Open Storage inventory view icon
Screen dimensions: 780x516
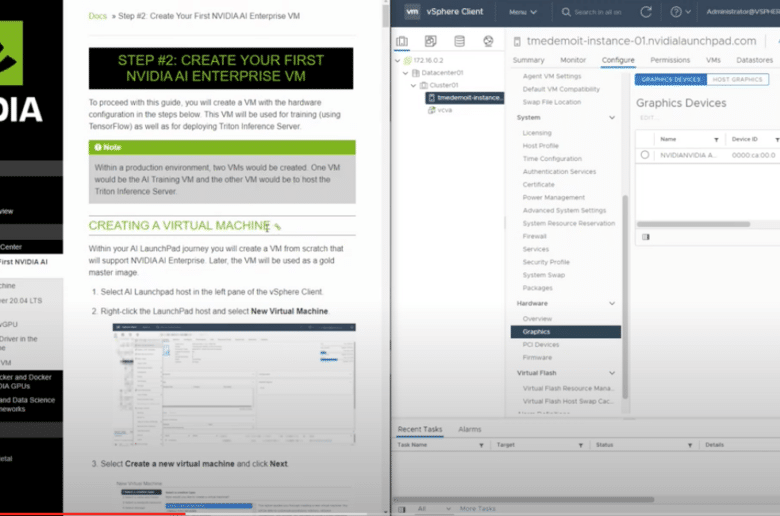tap(460, 41)
